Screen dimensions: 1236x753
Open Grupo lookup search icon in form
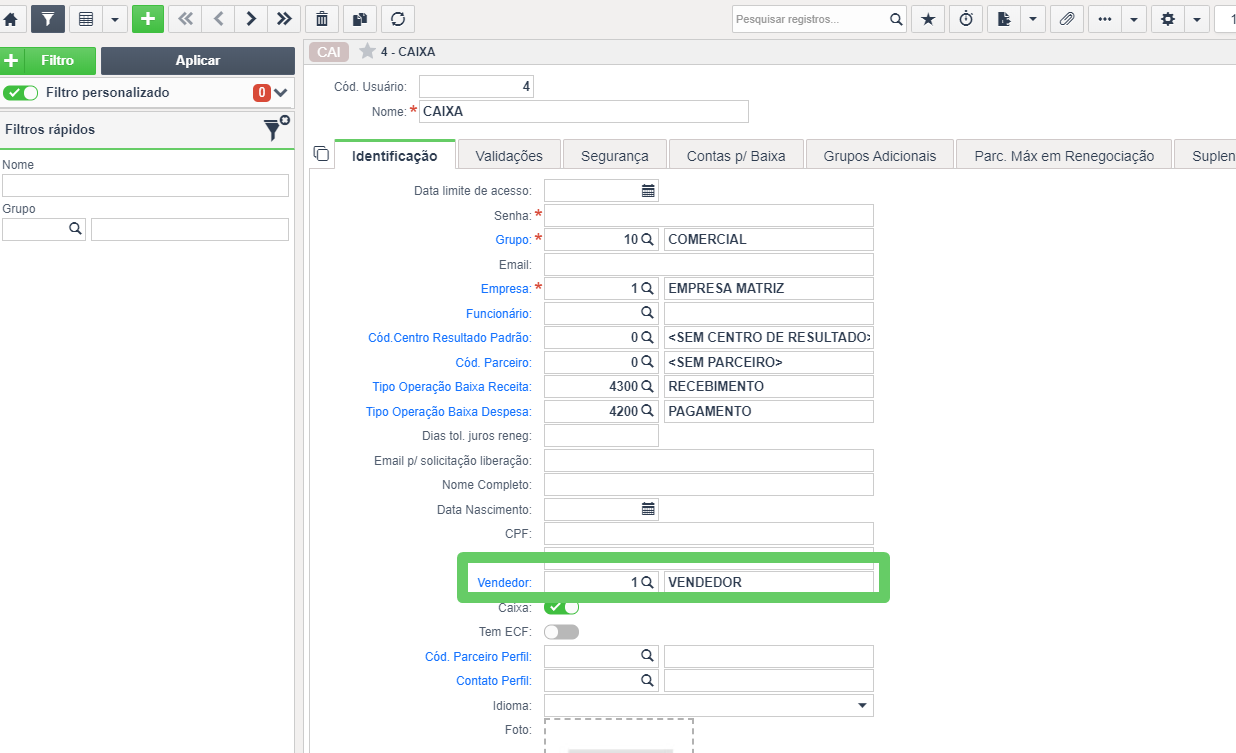pyautogui.click(x=648, y=239)
